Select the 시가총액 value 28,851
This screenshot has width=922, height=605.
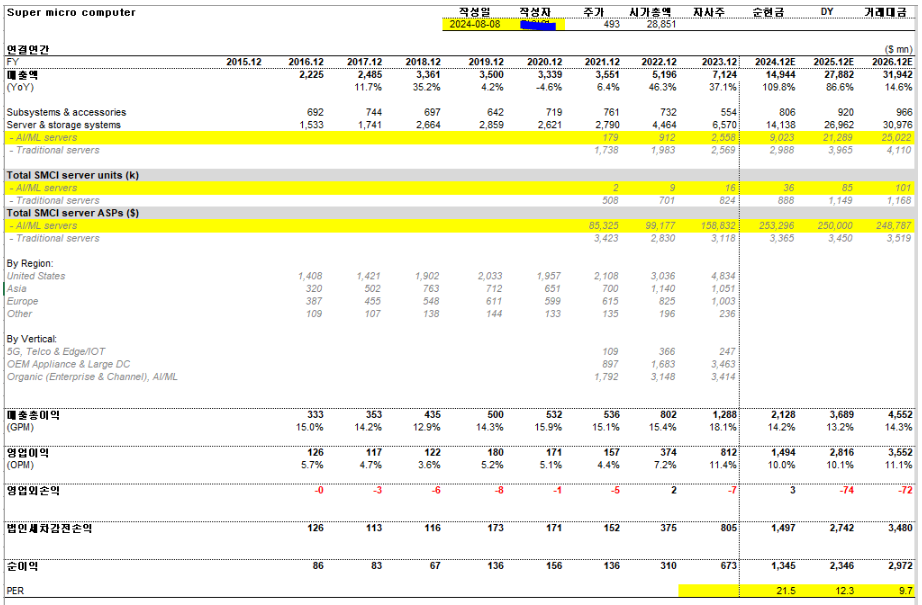click(x=661, y=24)
